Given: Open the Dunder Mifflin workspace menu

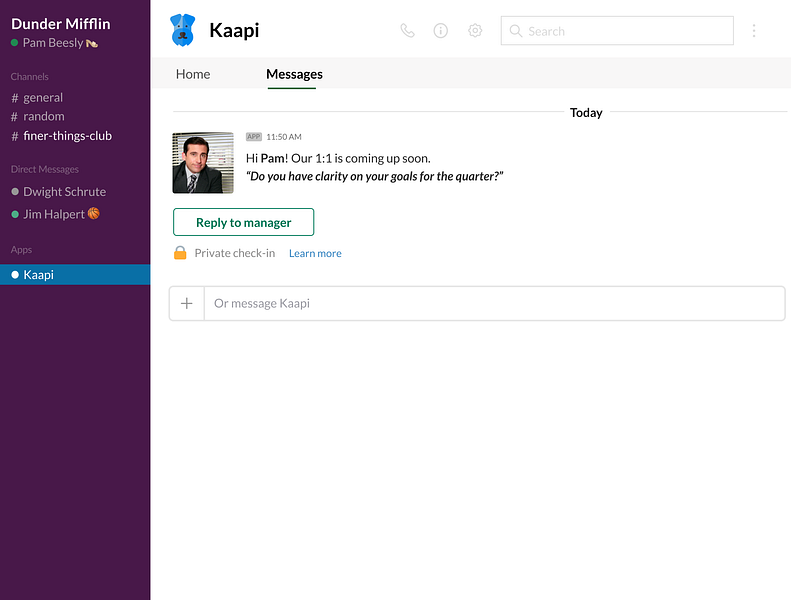Looking at the screenshot, I should click(x=61, y=24).
